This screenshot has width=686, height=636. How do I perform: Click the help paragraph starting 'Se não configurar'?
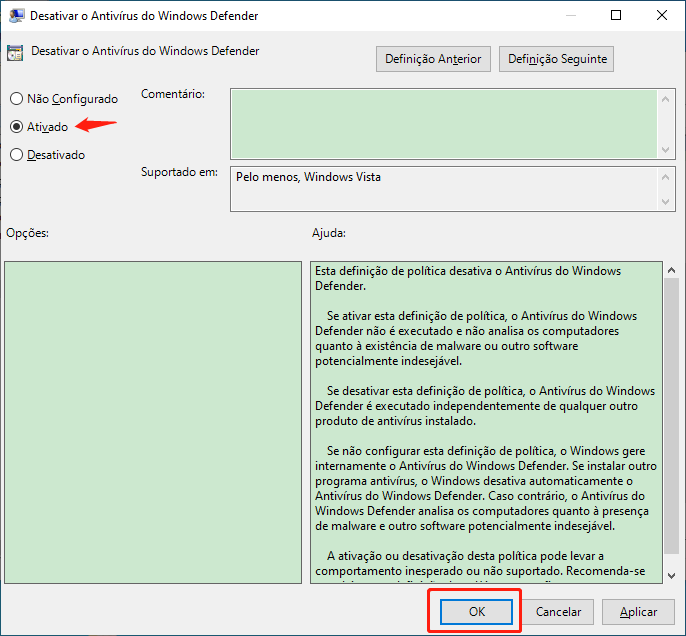486,488
